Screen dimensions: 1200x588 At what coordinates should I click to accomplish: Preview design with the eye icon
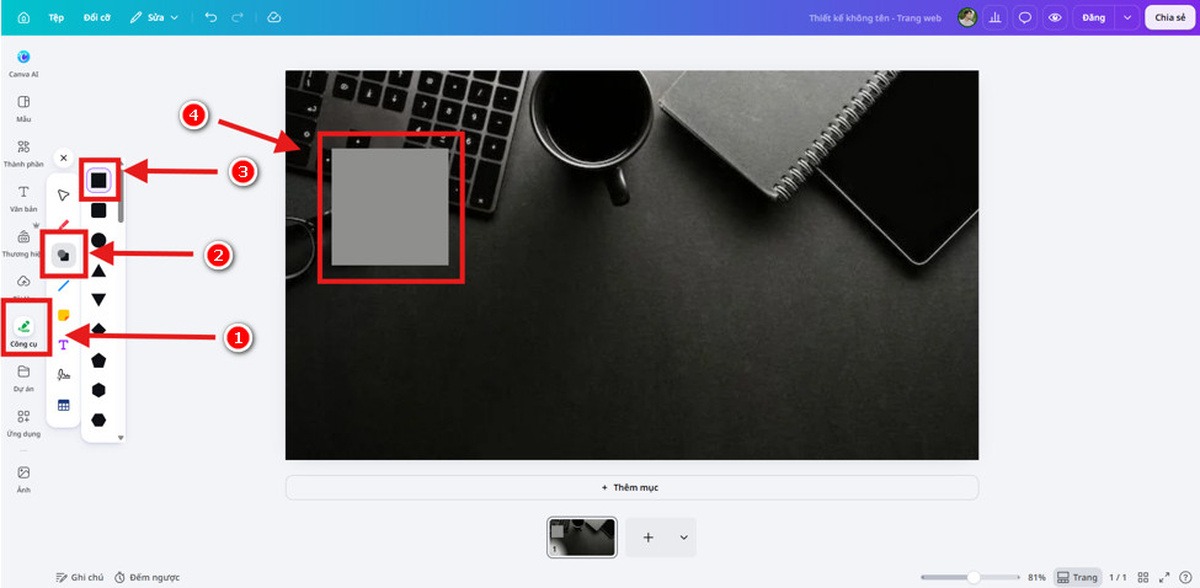[1054, 17]
